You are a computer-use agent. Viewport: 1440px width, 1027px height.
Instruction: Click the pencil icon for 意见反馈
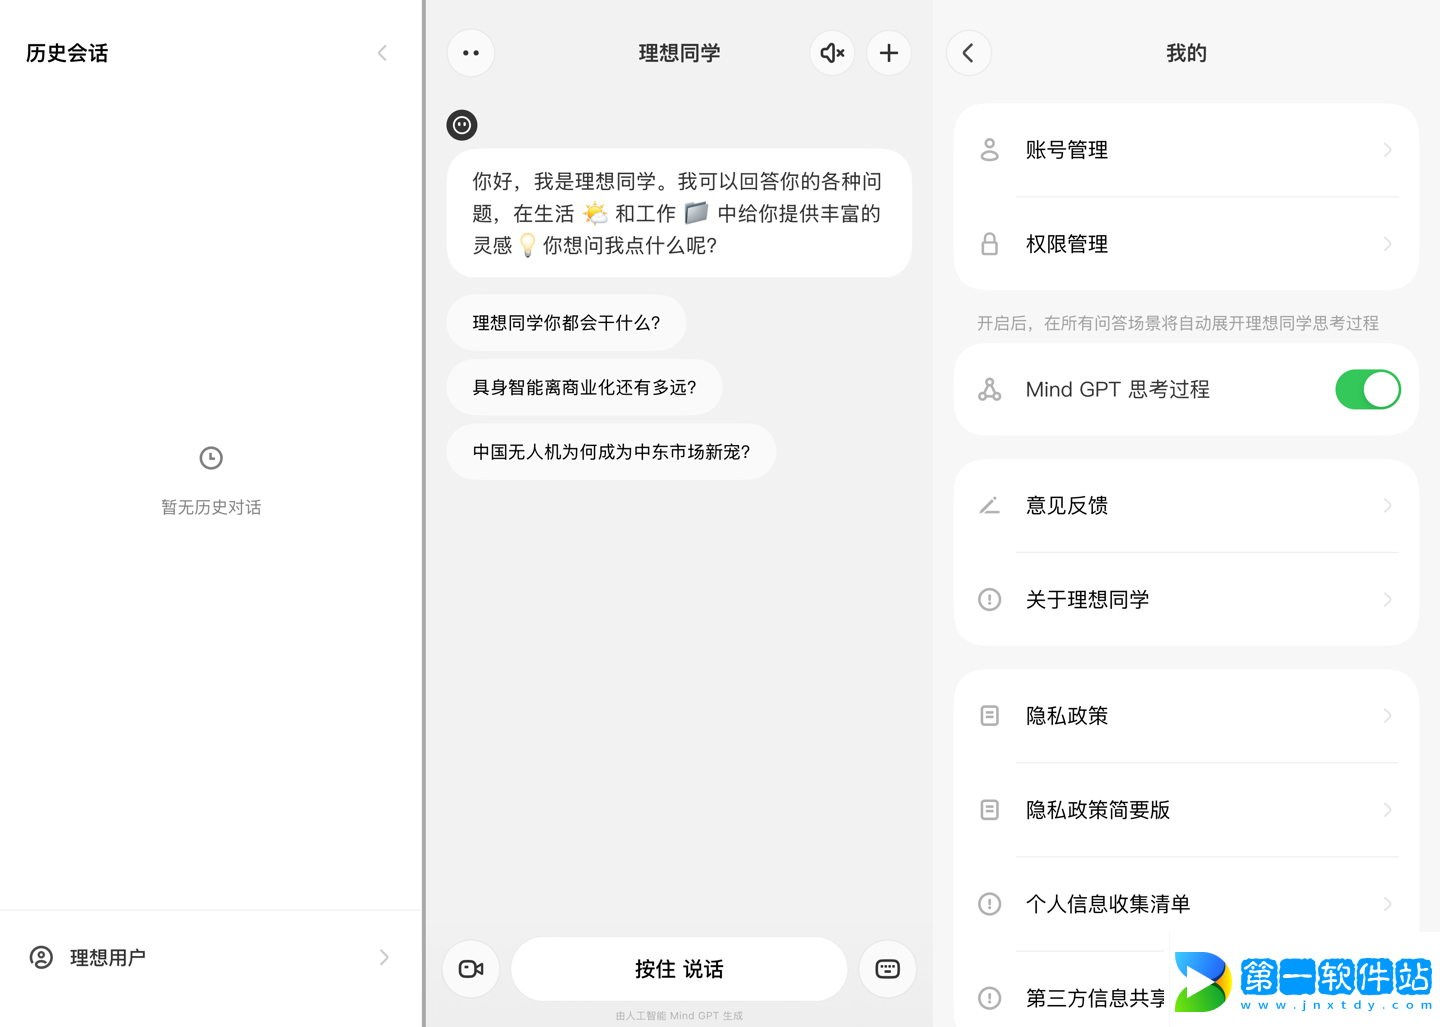pos(989,506)
